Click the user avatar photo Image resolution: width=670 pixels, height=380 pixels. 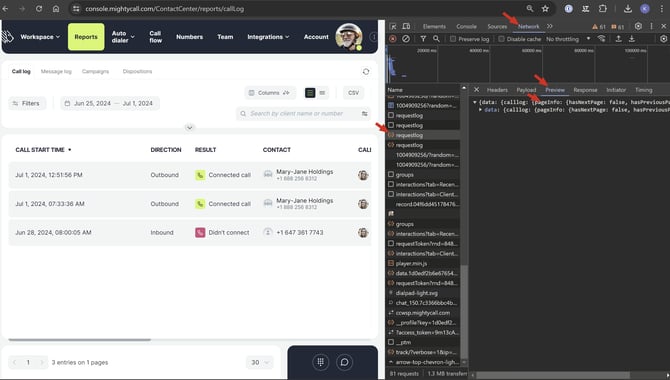point(349,37)
